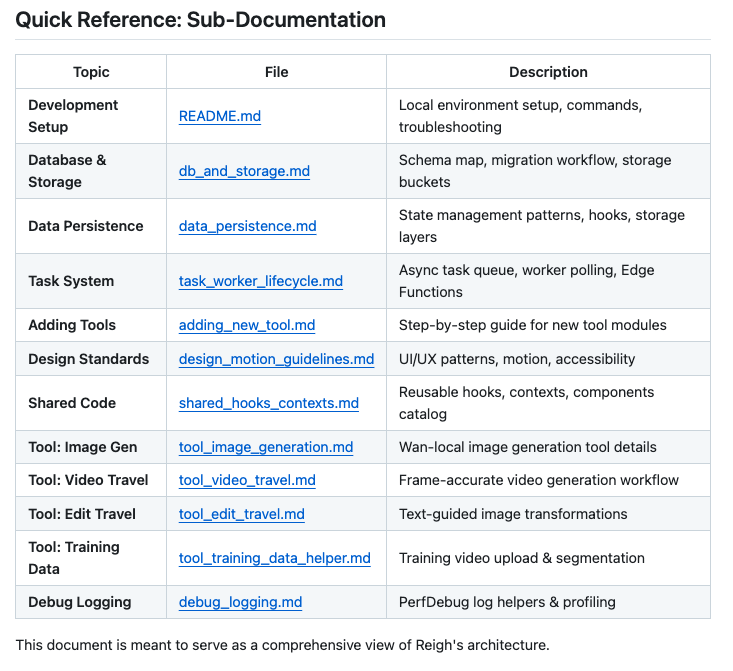
Task: Open data_persistence.md link
Action: pyautogui.click(x=247, y=226)
